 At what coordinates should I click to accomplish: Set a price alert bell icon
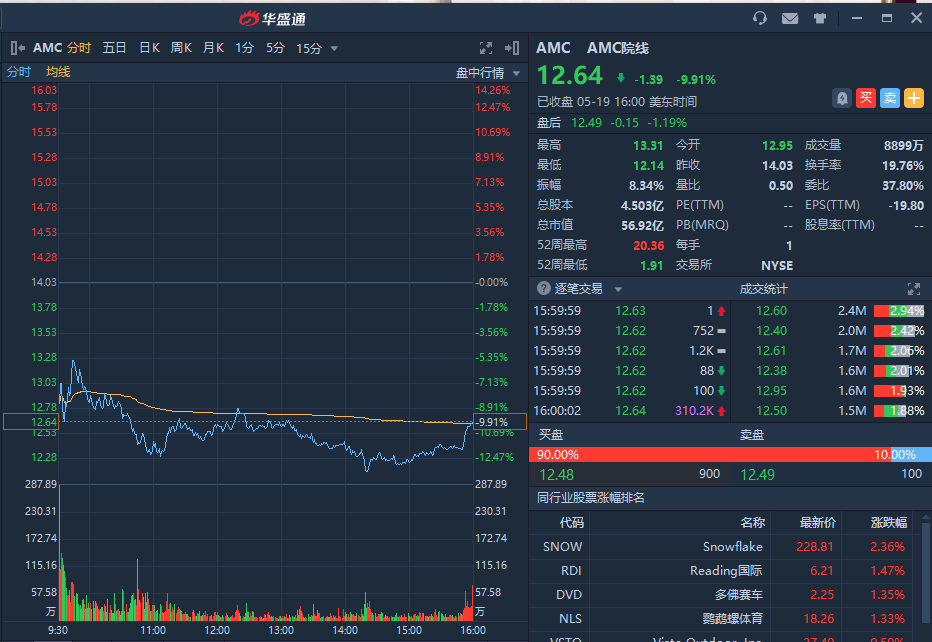(x=842, y=98)
